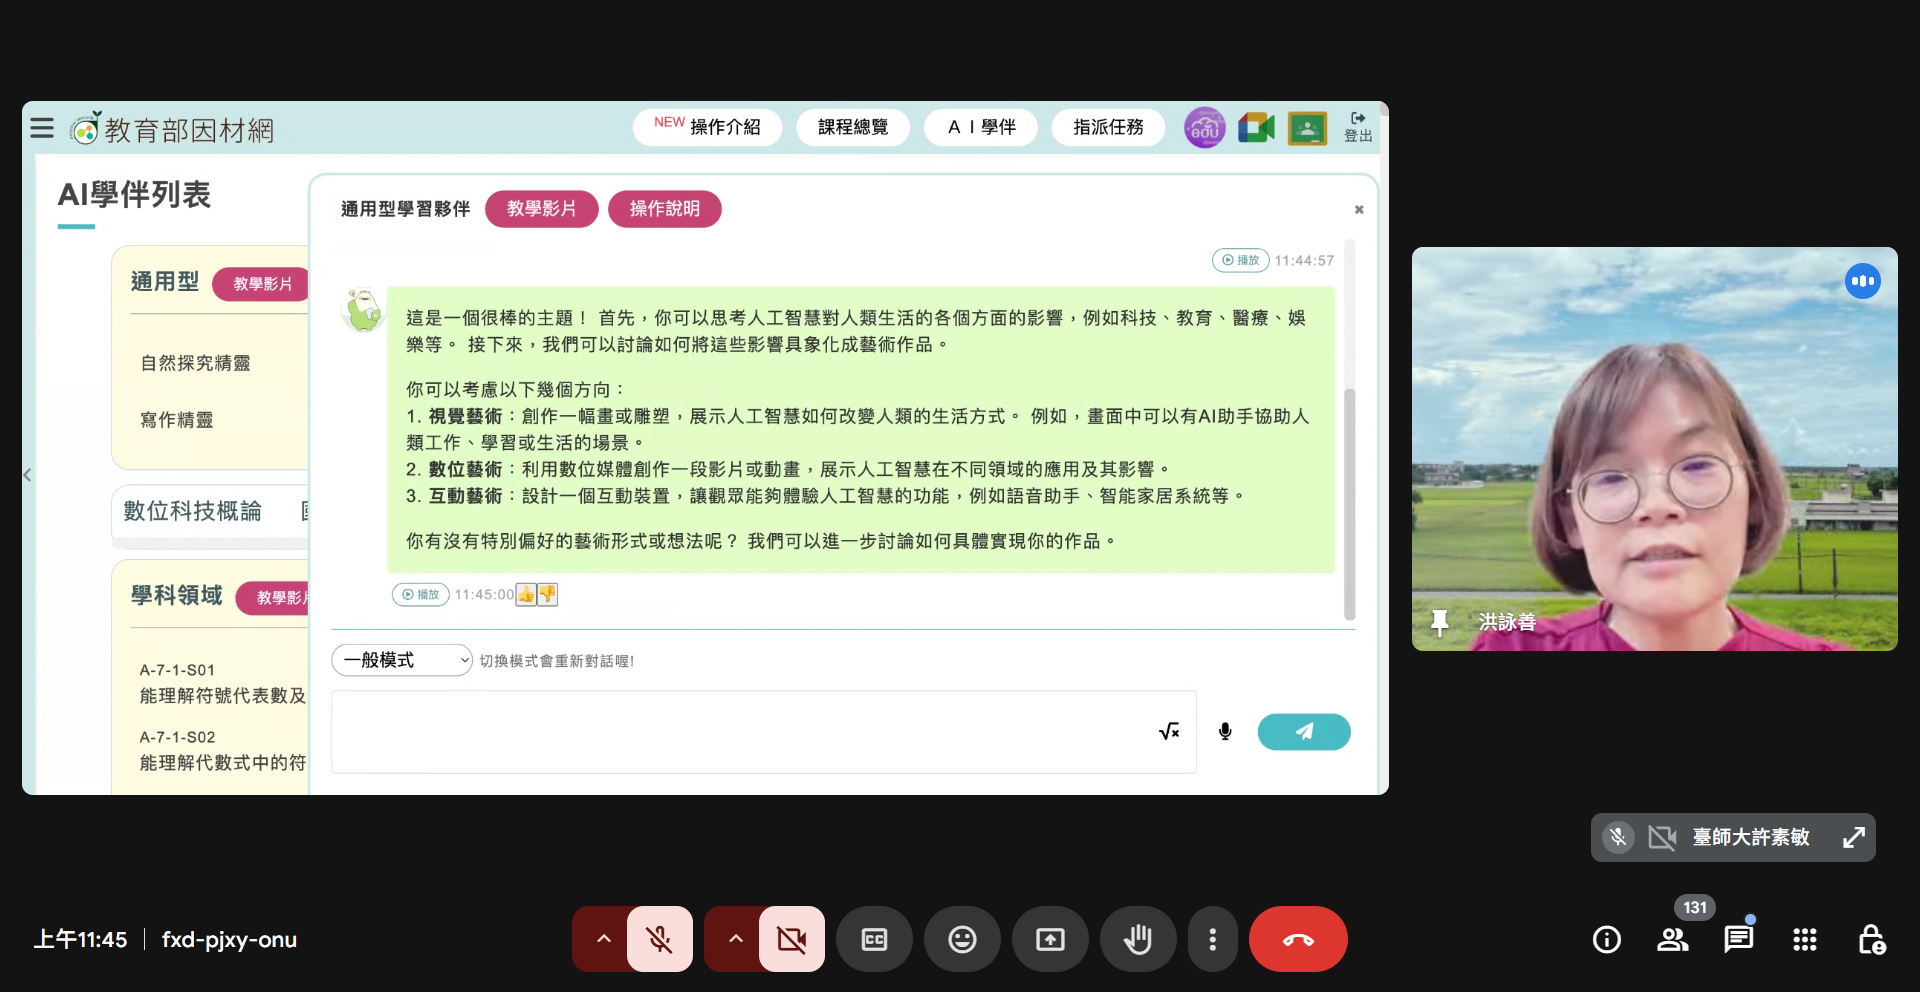The image size is (1920, 992).
Task: Click the microphone voice input icon
Action: (x=1225, y=731)
